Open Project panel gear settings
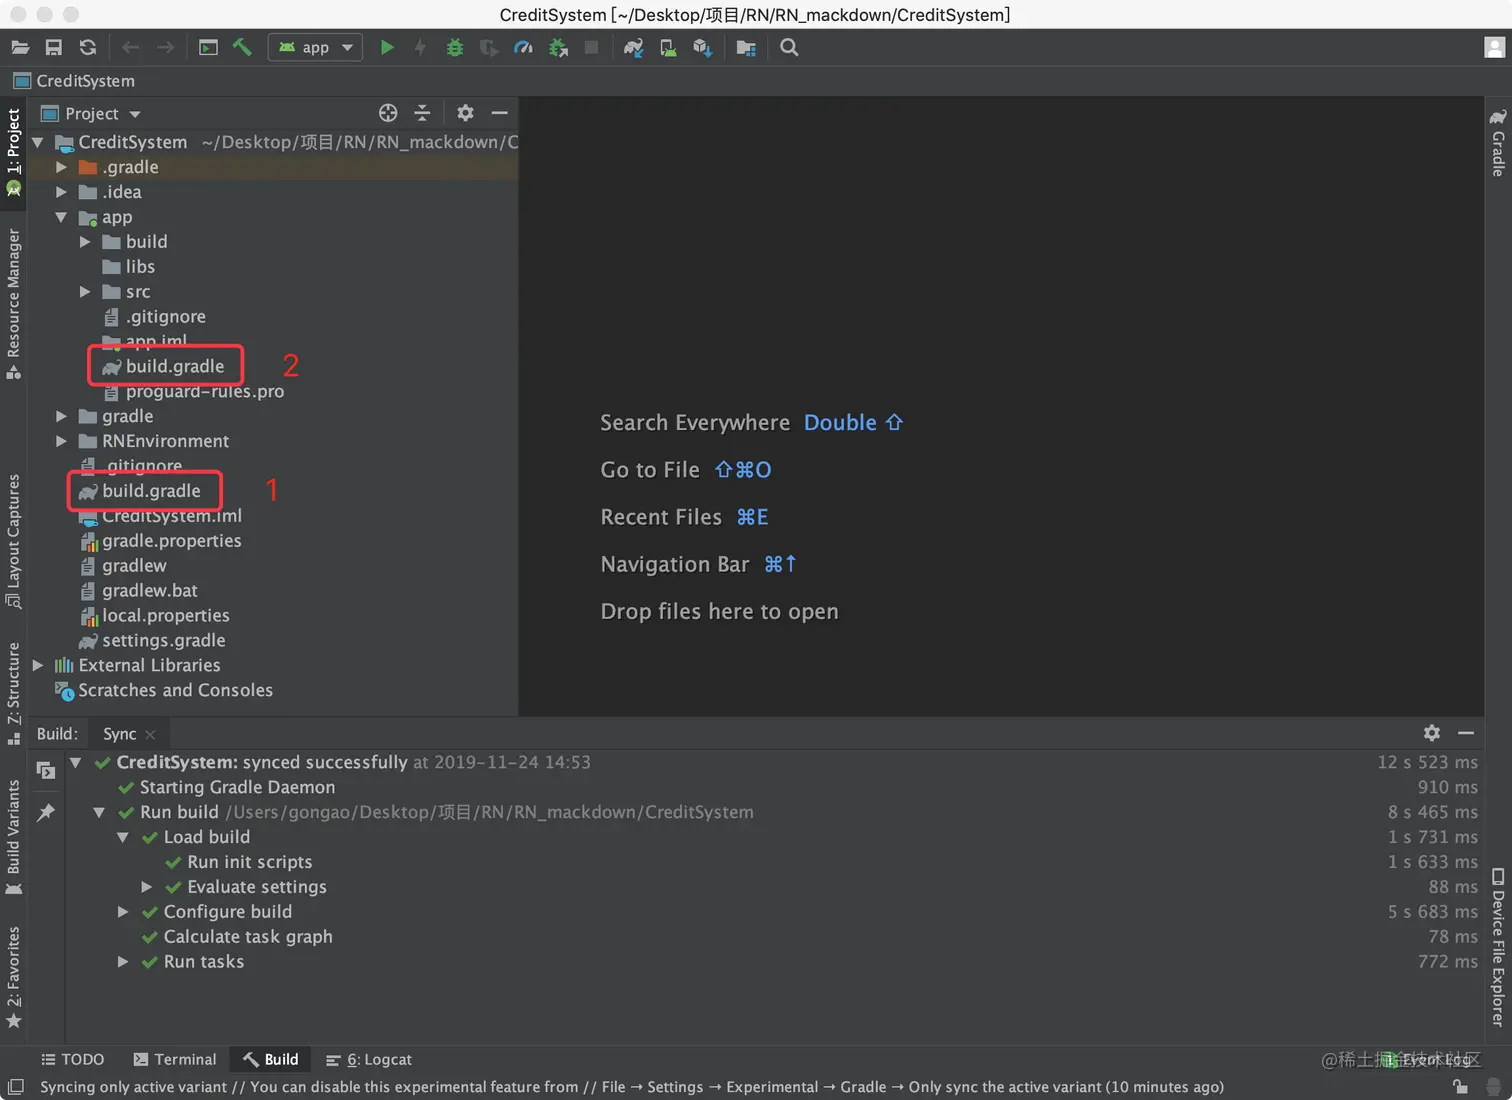This screenshot has width=1512, height=1100. point(465,113)
